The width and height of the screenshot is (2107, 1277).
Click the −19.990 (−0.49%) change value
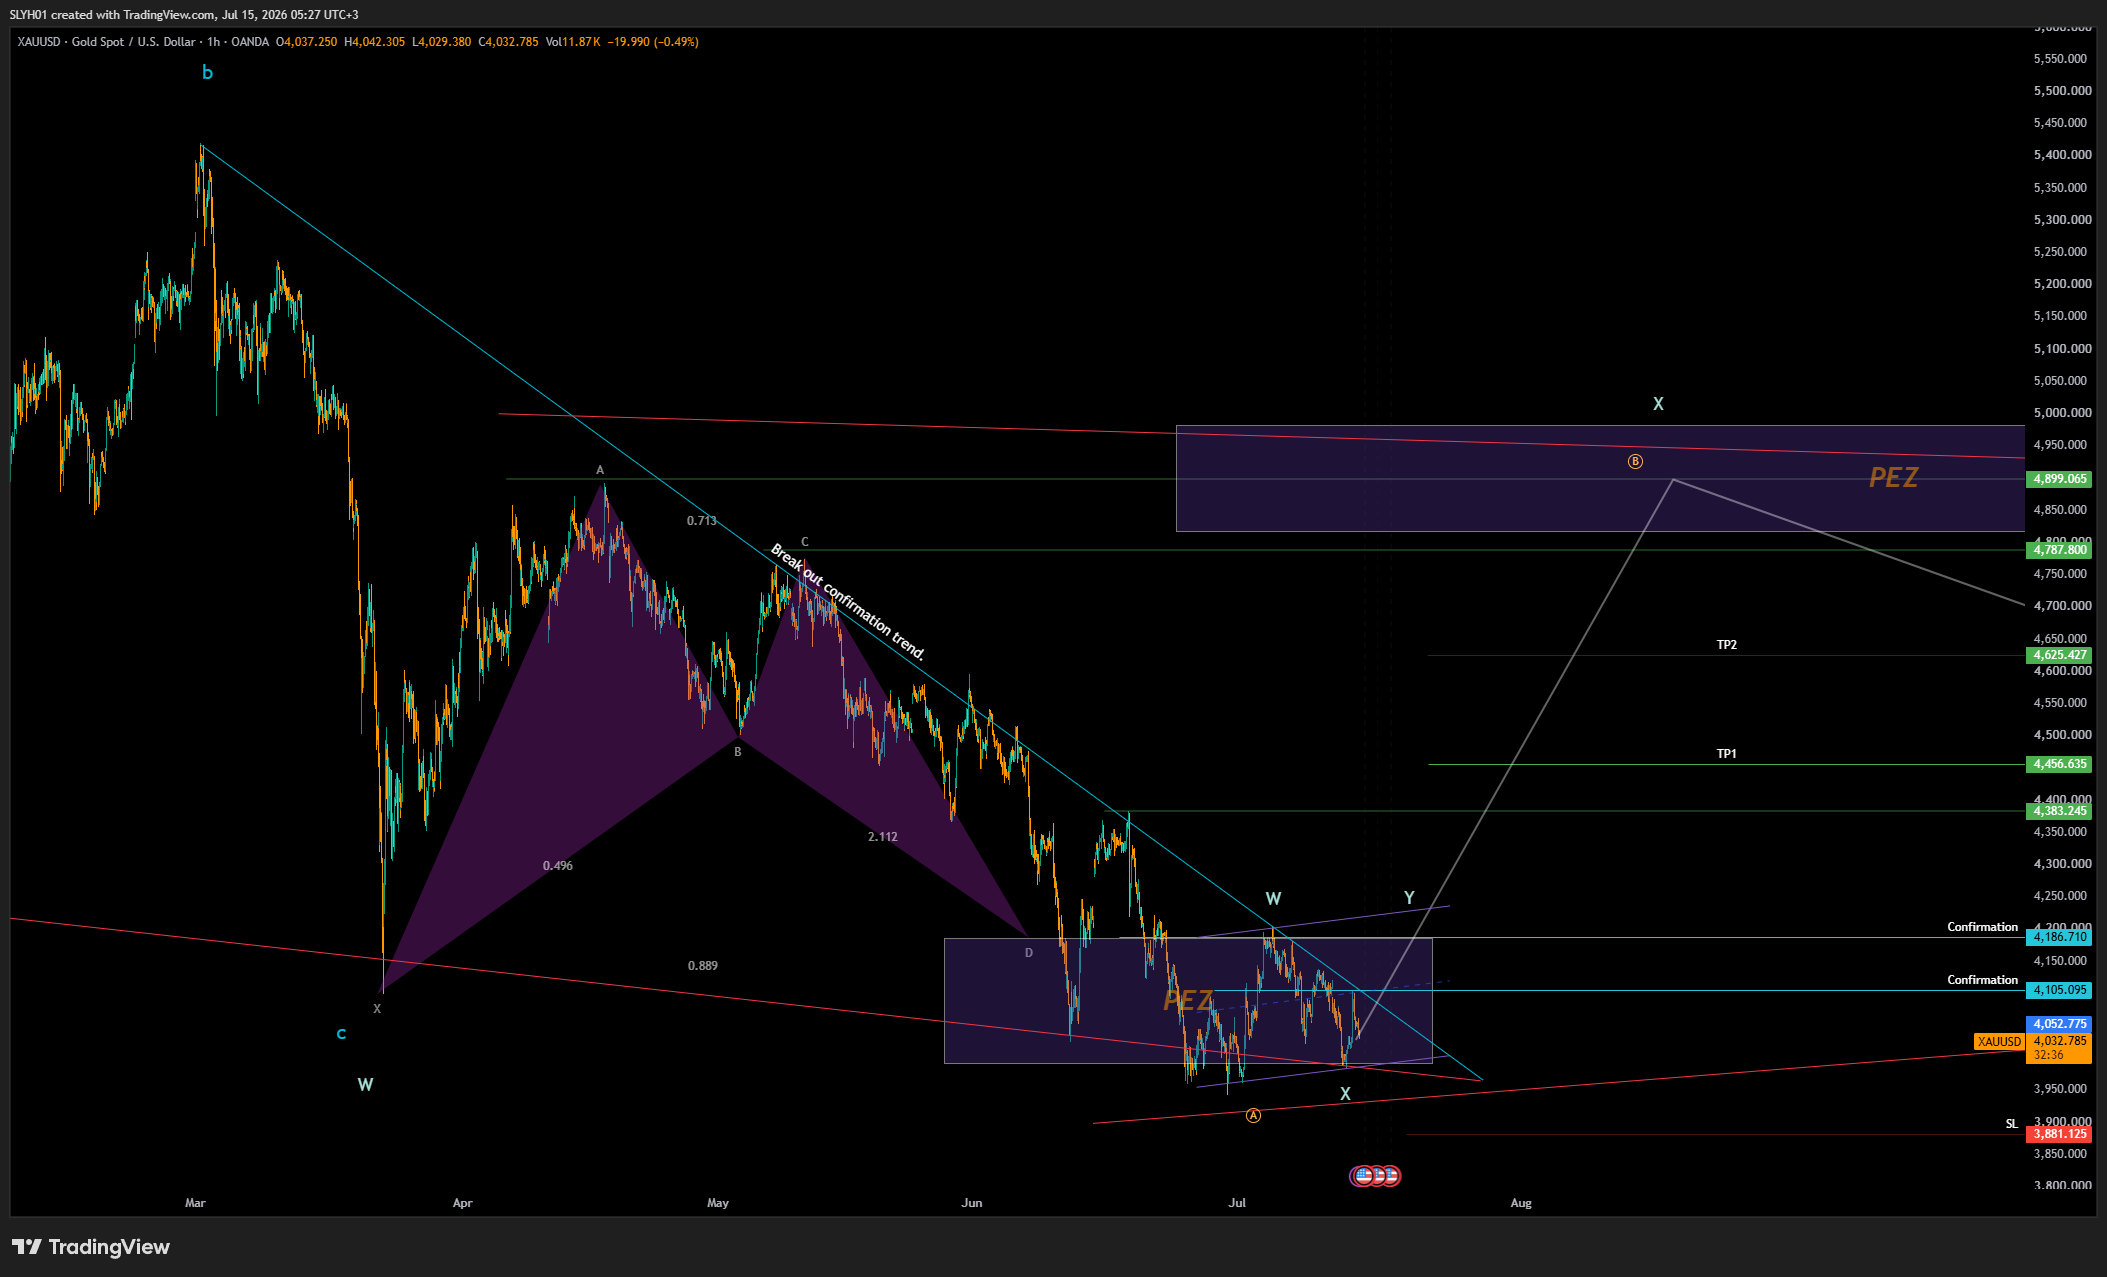tap(653, 42)
